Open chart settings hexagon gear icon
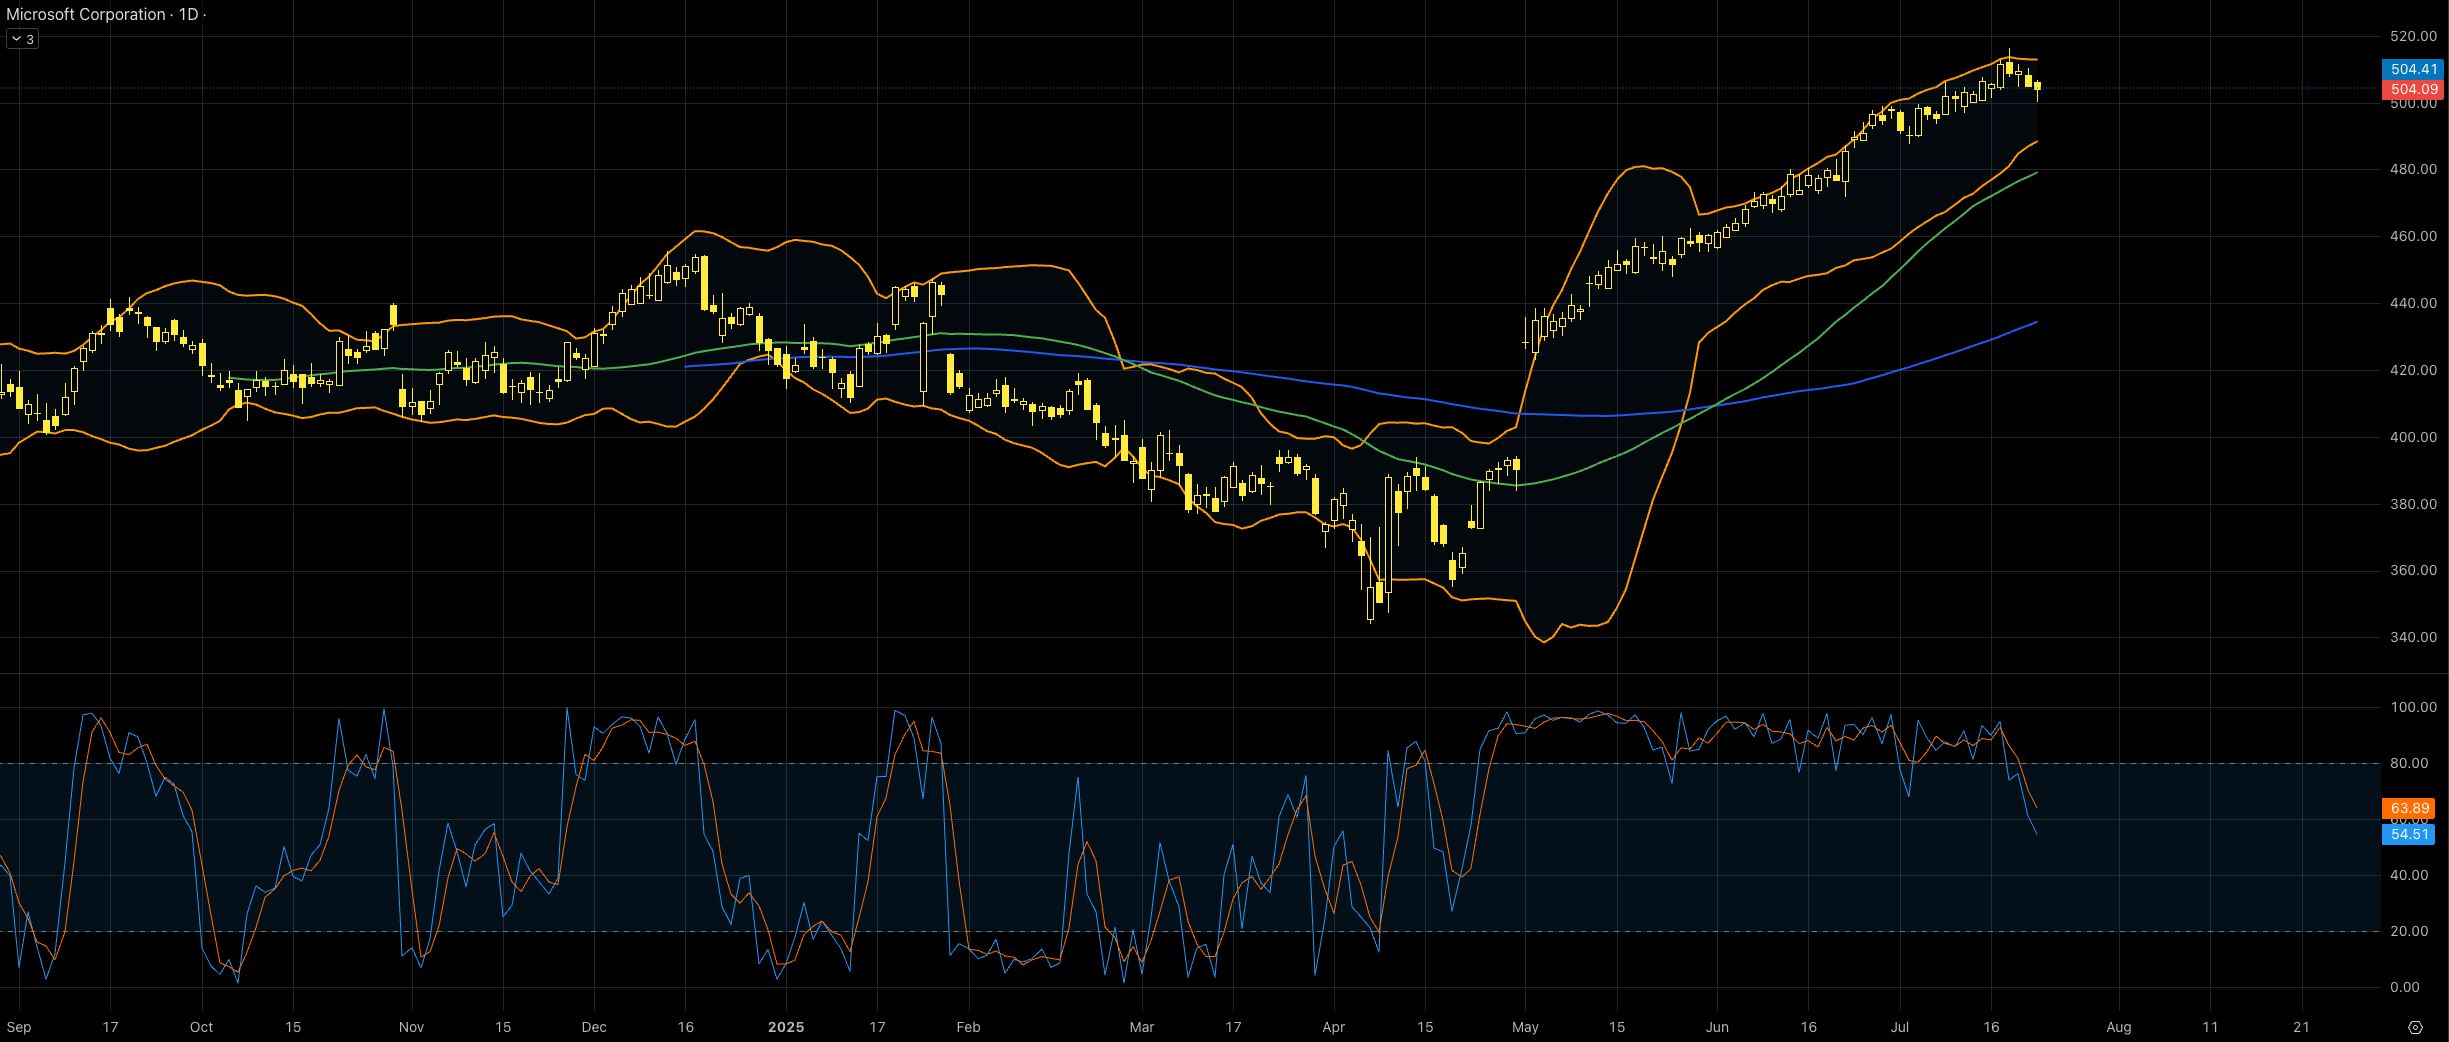Viewport: 2449px width, 1042px height. 2415,1027
